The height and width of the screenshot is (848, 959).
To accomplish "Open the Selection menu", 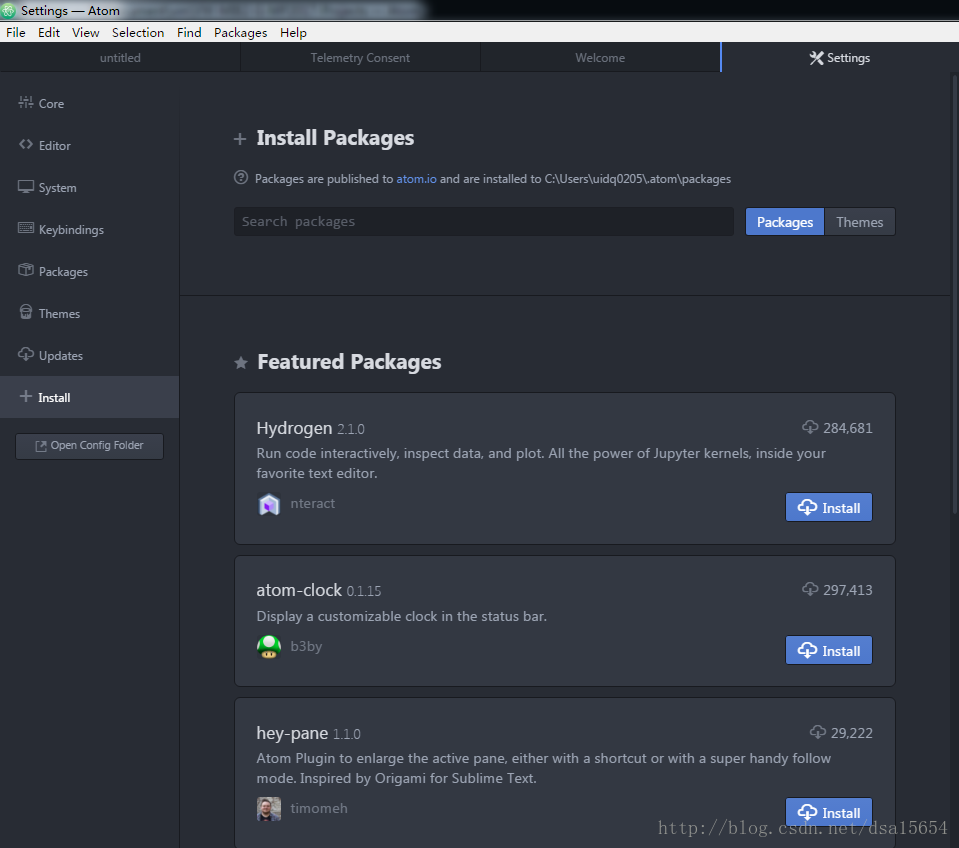I will coord(138,32).
